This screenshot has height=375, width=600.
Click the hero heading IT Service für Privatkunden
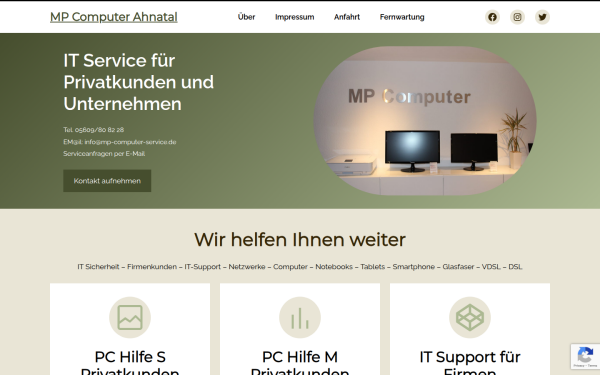click(139, 82)
